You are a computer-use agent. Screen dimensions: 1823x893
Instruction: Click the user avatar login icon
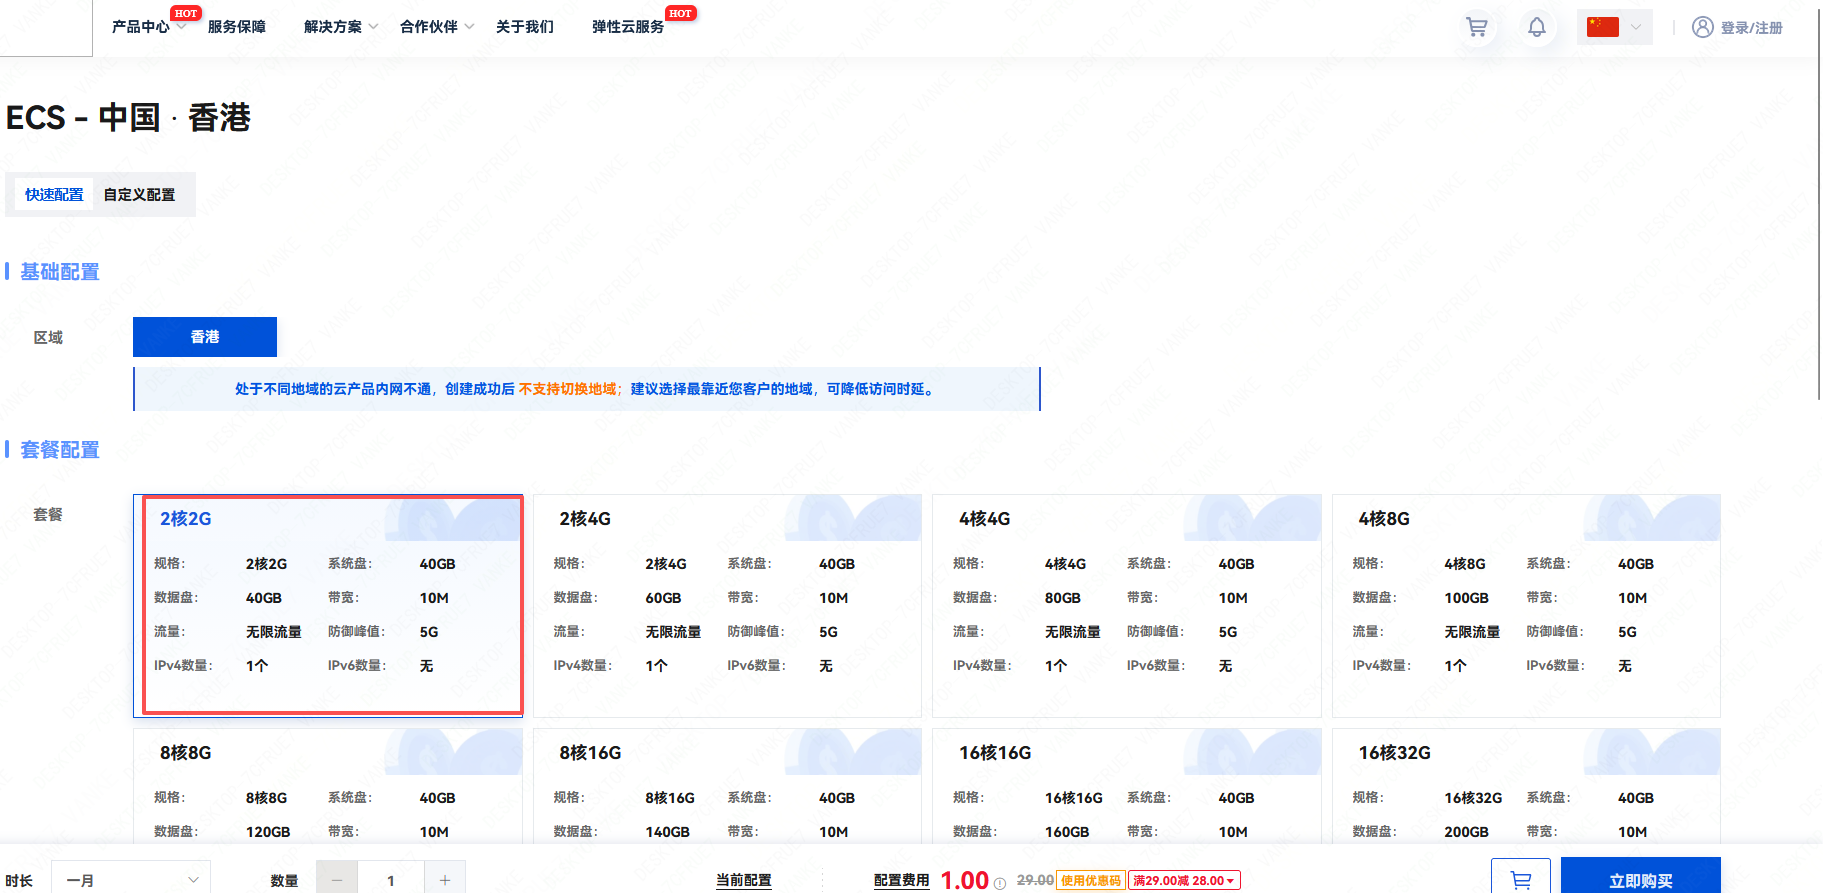click(x=1702, y=27)
